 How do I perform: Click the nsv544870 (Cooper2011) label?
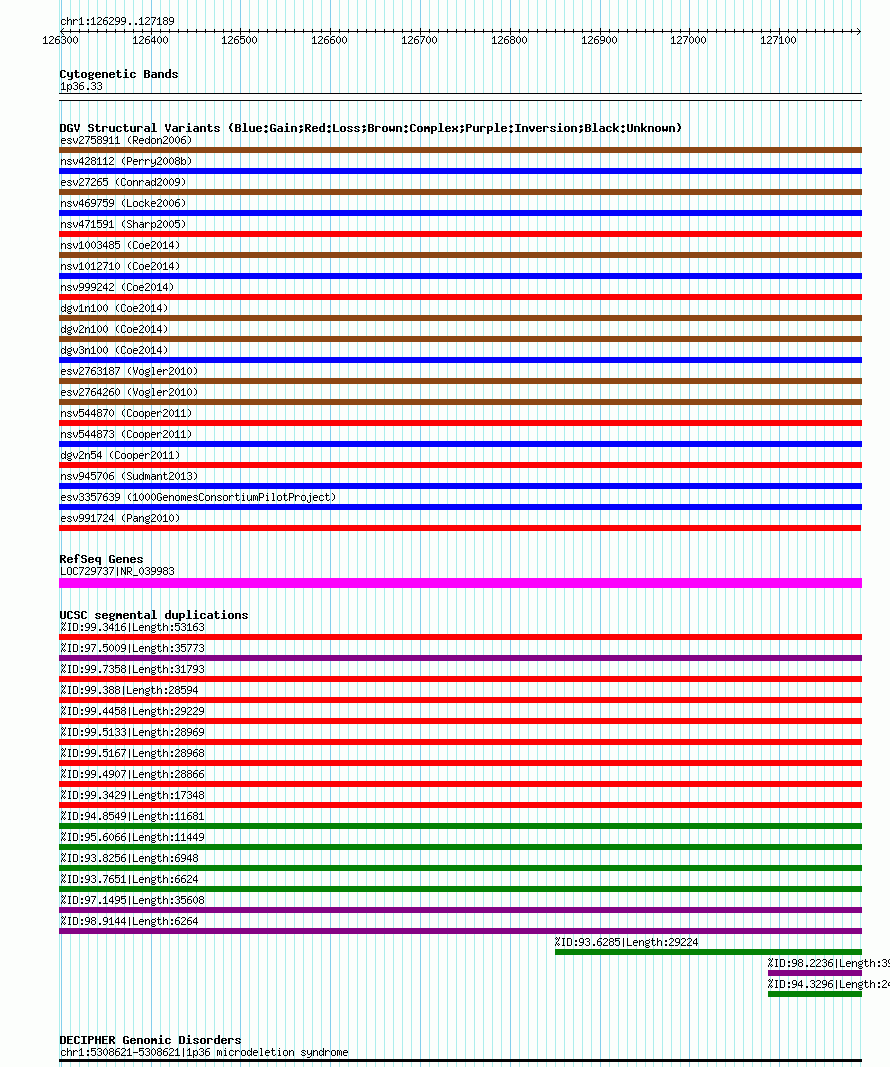[126, 414]
